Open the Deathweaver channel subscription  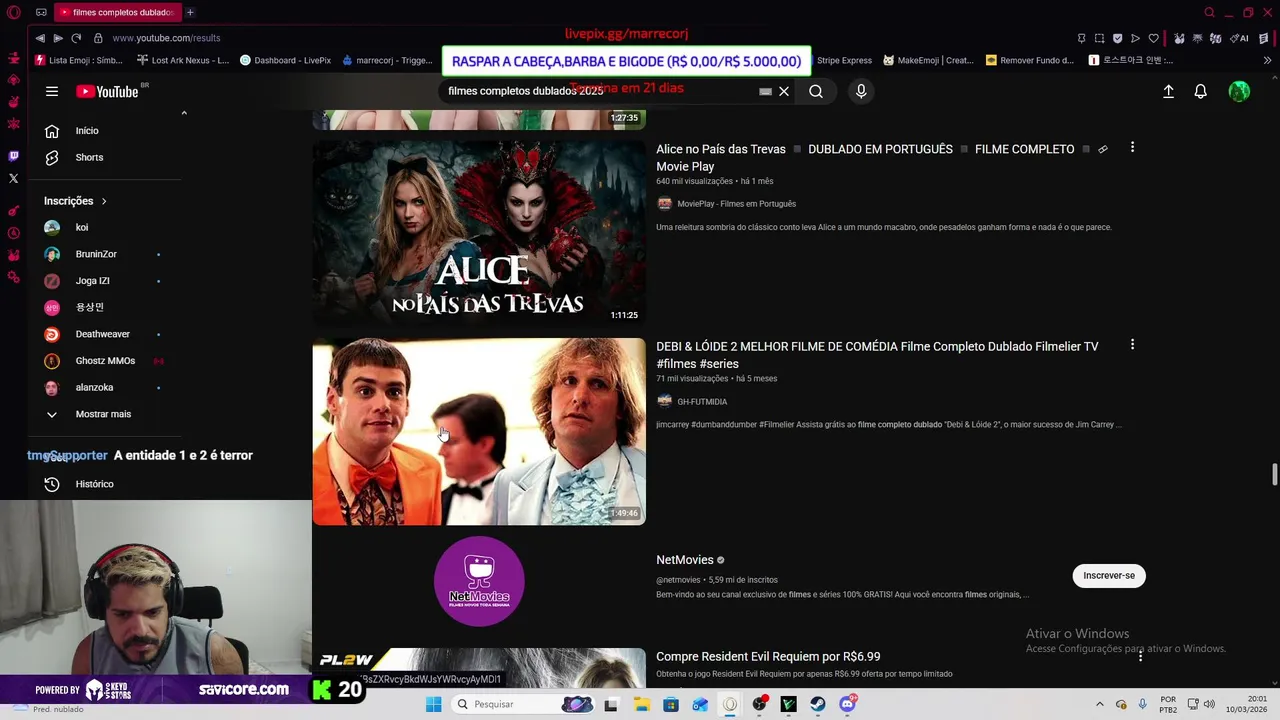point(105,334)
